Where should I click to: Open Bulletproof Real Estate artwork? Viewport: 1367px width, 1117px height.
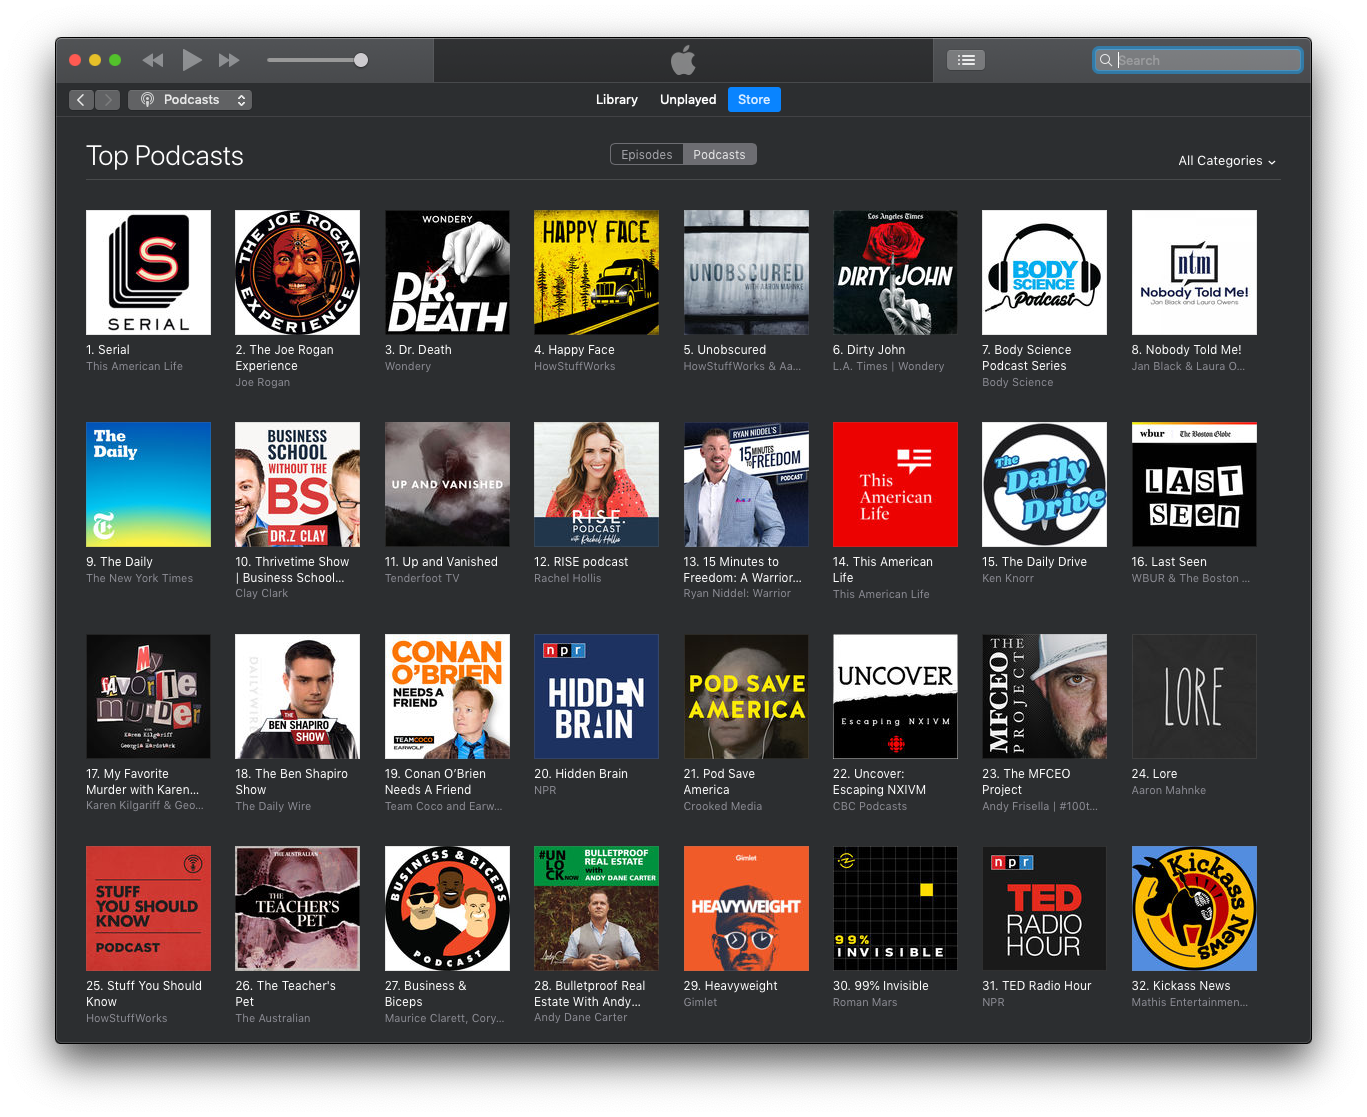[x=596, y=908]
